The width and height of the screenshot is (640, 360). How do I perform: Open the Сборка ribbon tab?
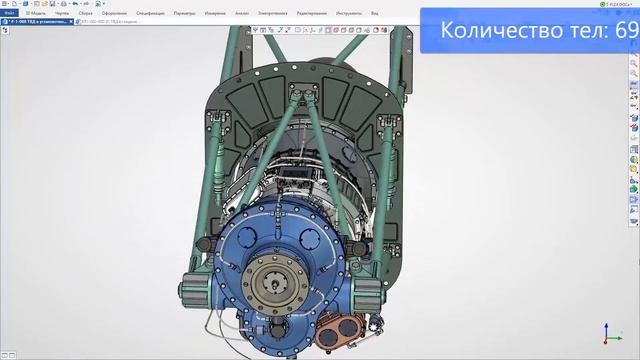tap(85, 13)
